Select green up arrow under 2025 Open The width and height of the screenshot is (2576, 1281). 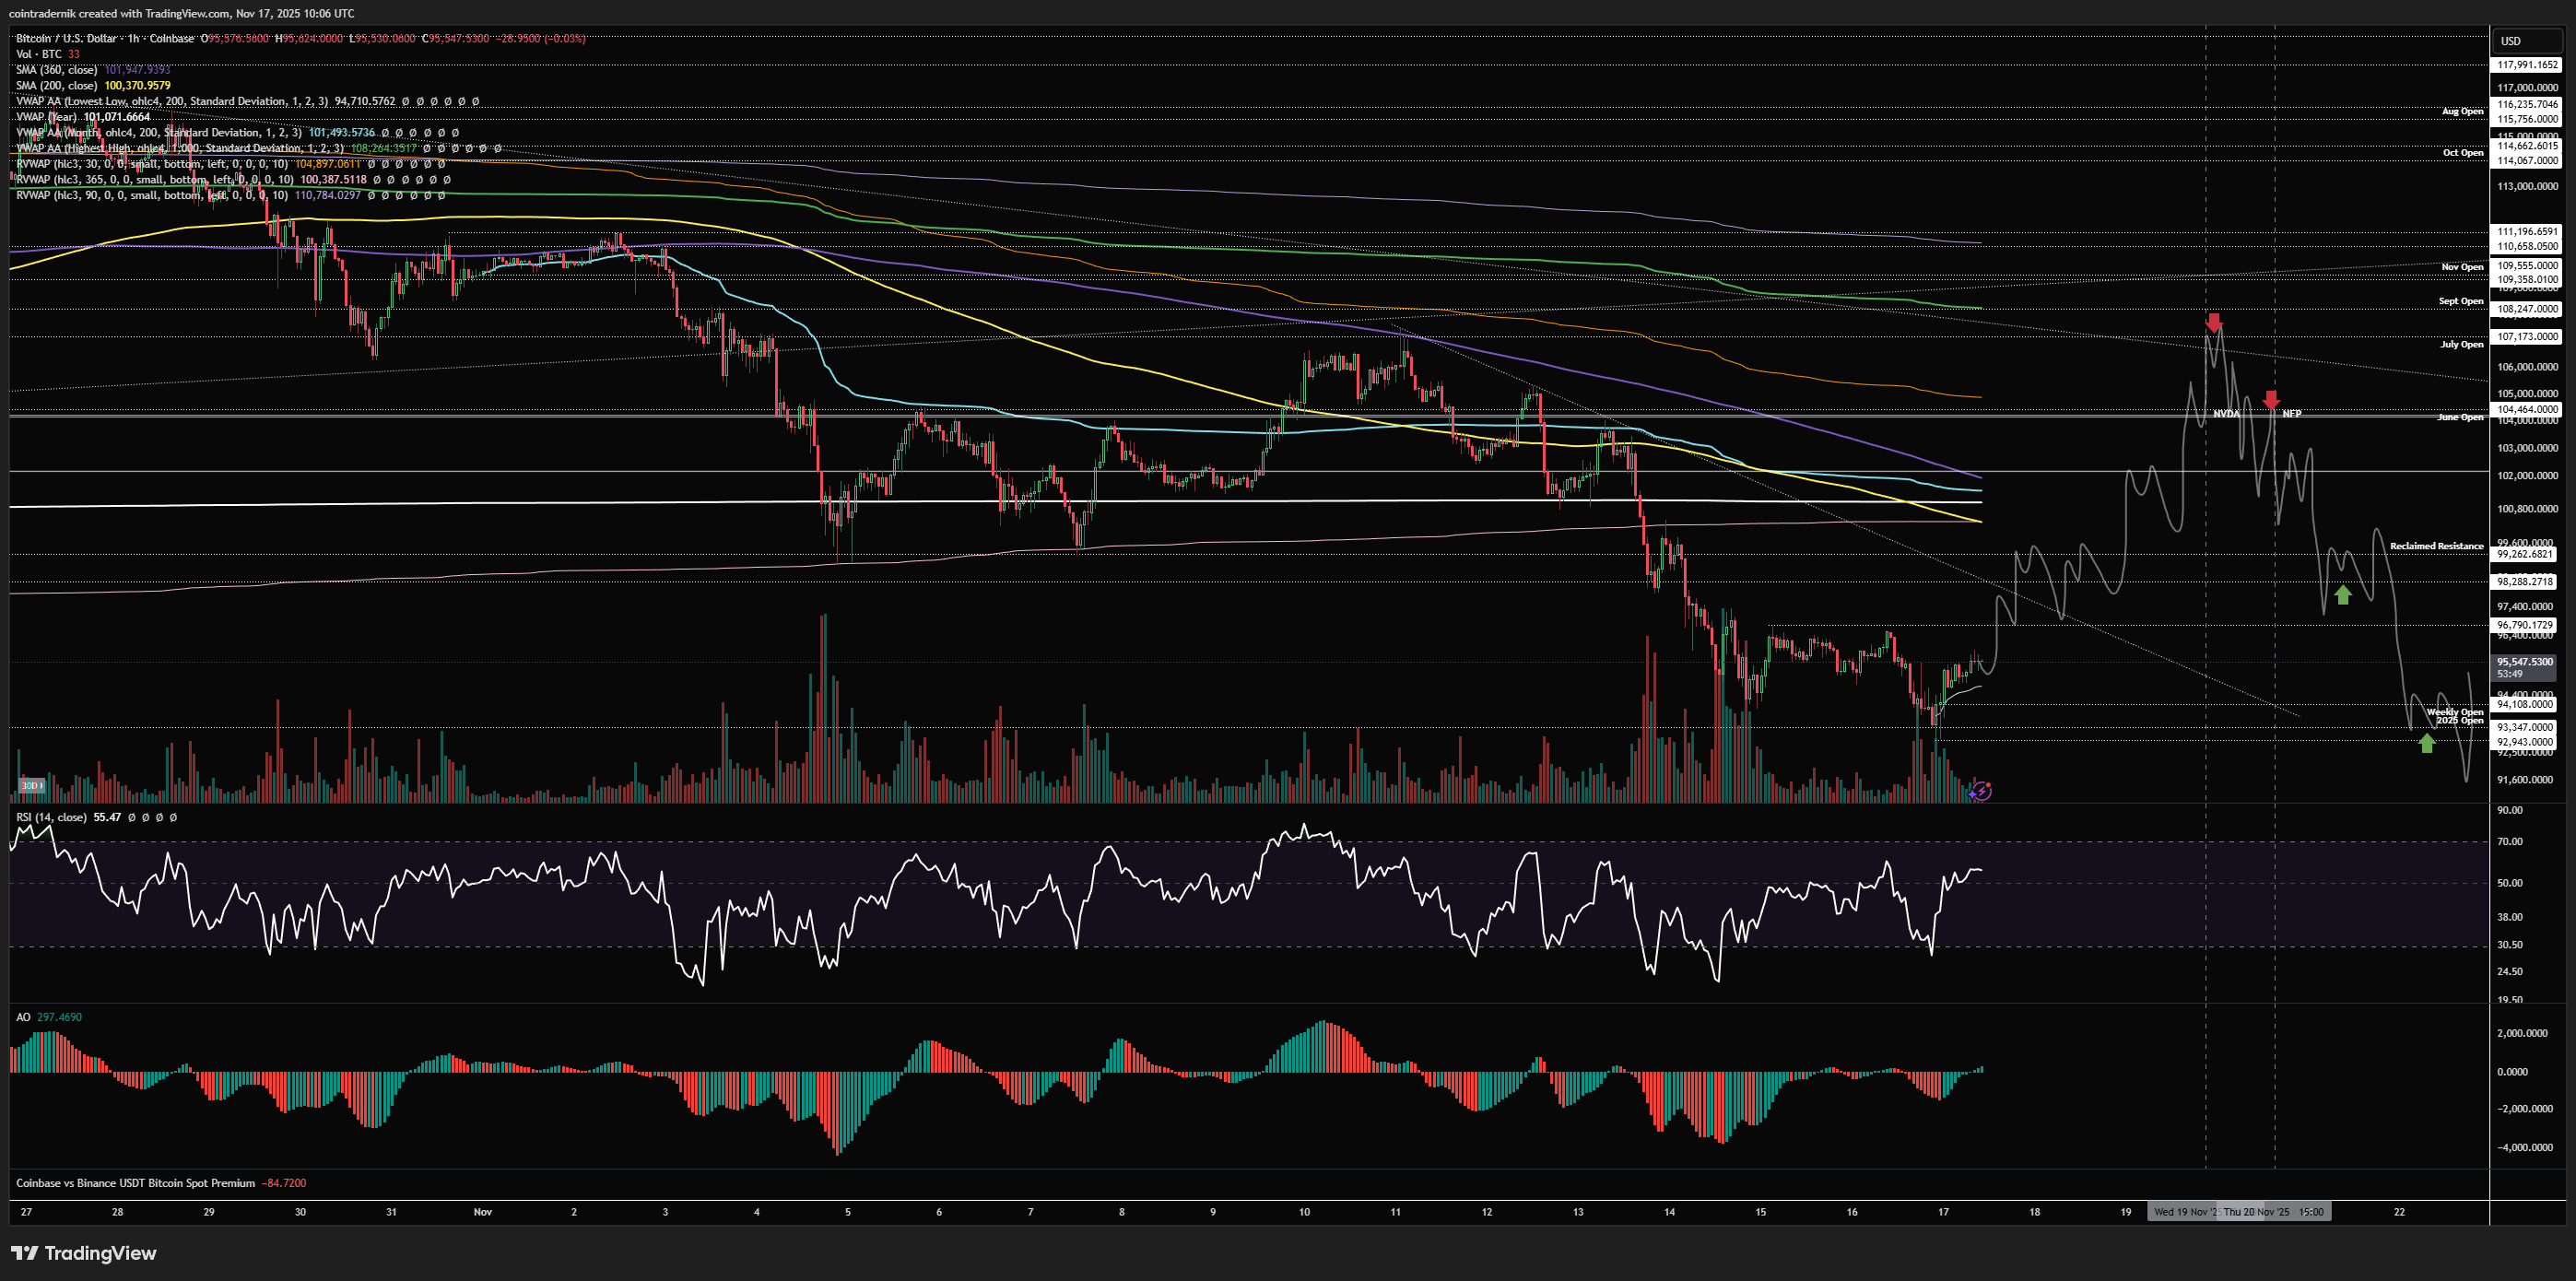(x=2427, y=743)
